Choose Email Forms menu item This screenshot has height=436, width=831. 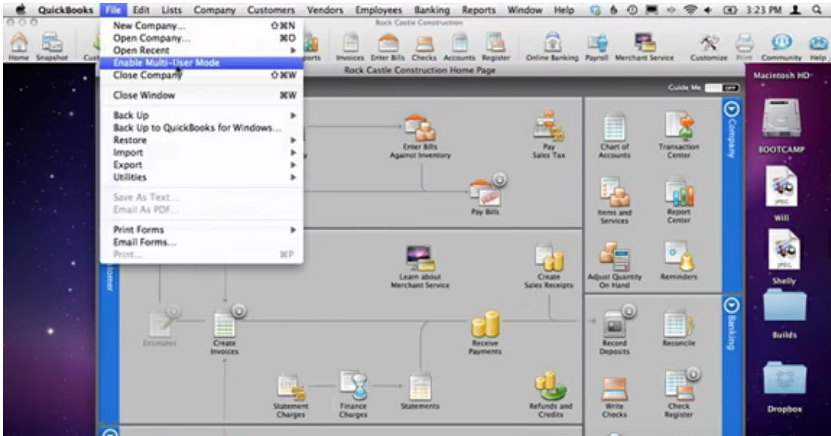(x=201, y=242)
